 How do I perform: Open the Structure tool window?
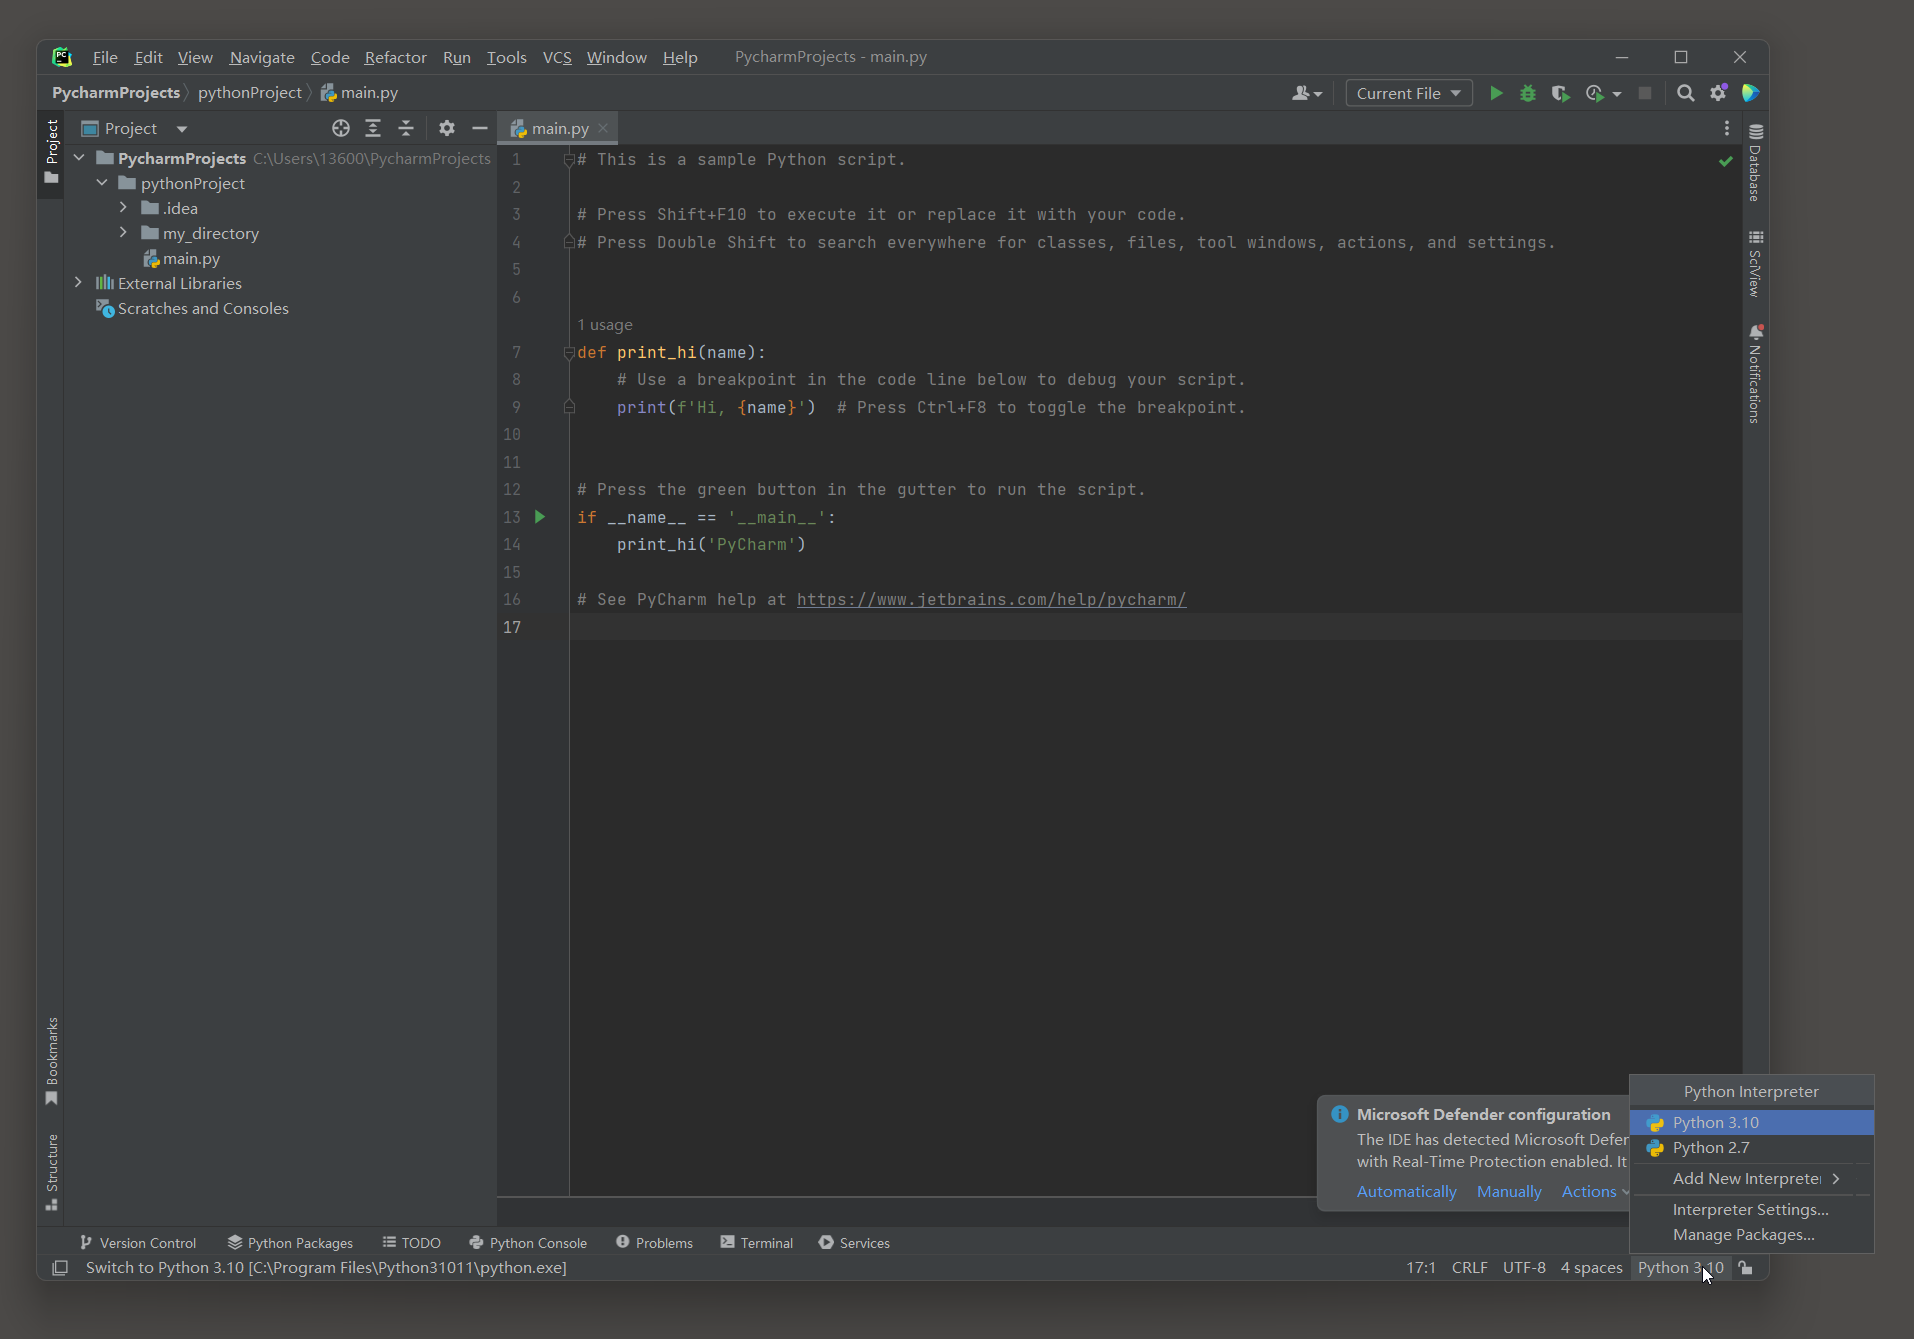click(52, 1171)
